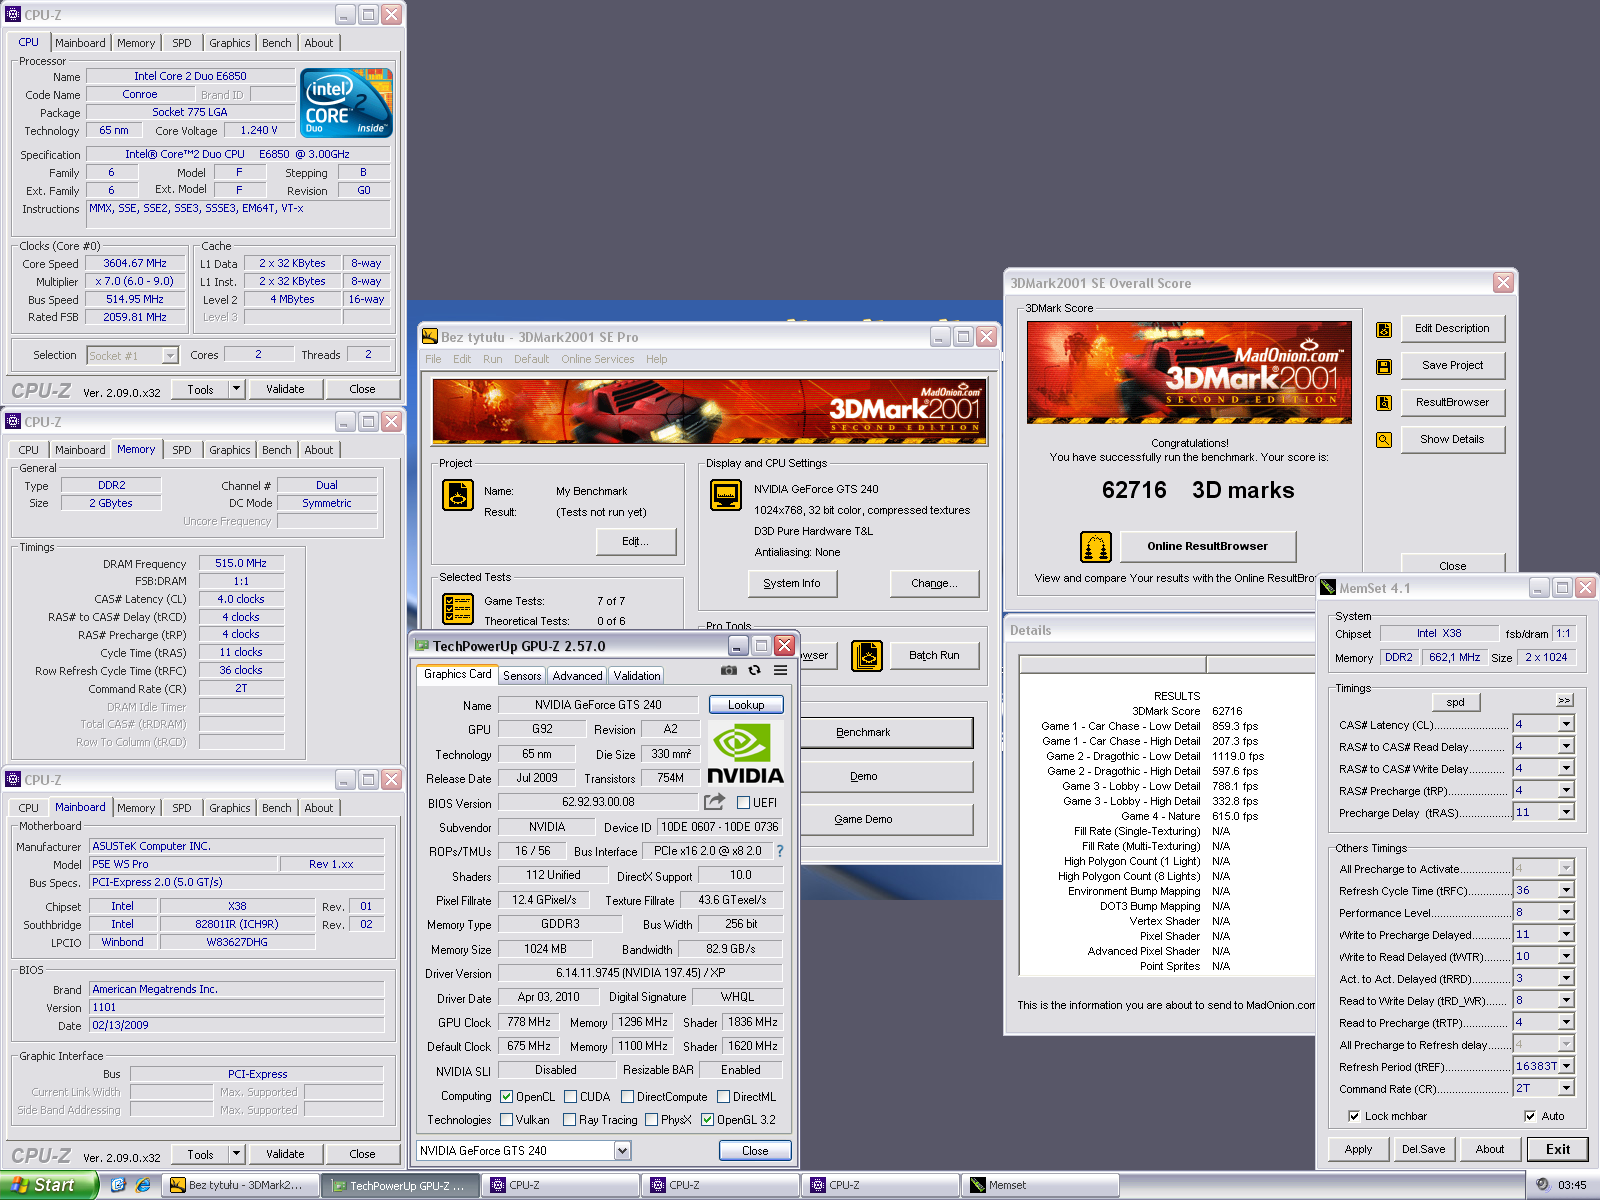Click the spd button in MemSet Timings
This screenshot has height=1200, width=1600.
(1456, 702)
